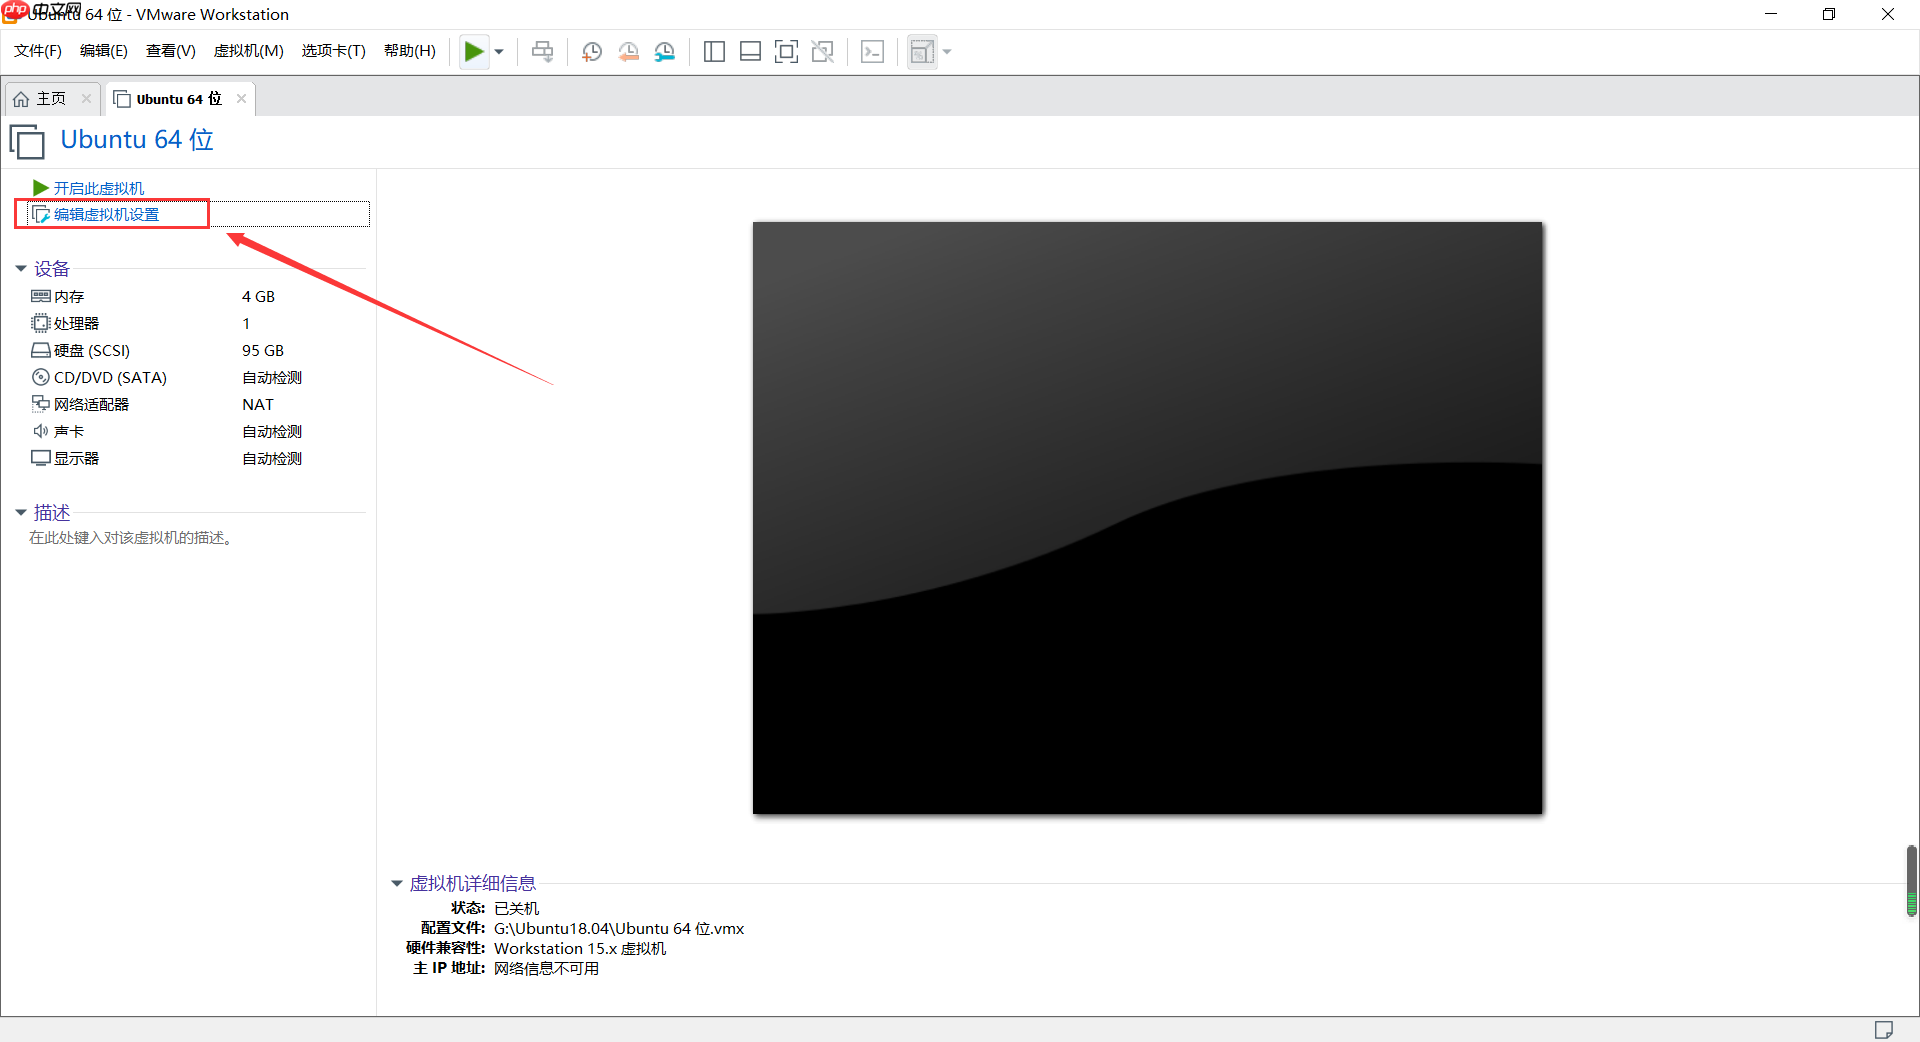This screenshot has height=1042, width=1920.
Task: Open the 虚拟机(M) menu
Action: click(x=248, y=51)
